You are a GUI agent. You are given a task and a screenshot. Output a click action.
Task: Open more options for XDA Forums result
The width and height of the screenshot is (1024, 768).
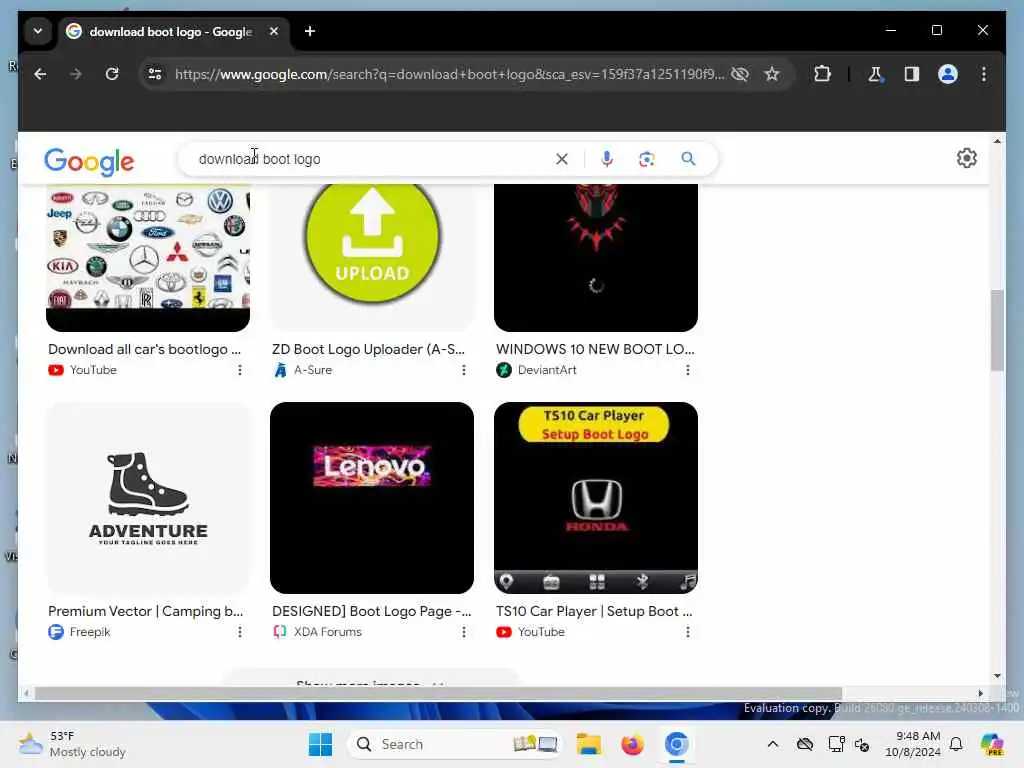(x=464, y=632)
